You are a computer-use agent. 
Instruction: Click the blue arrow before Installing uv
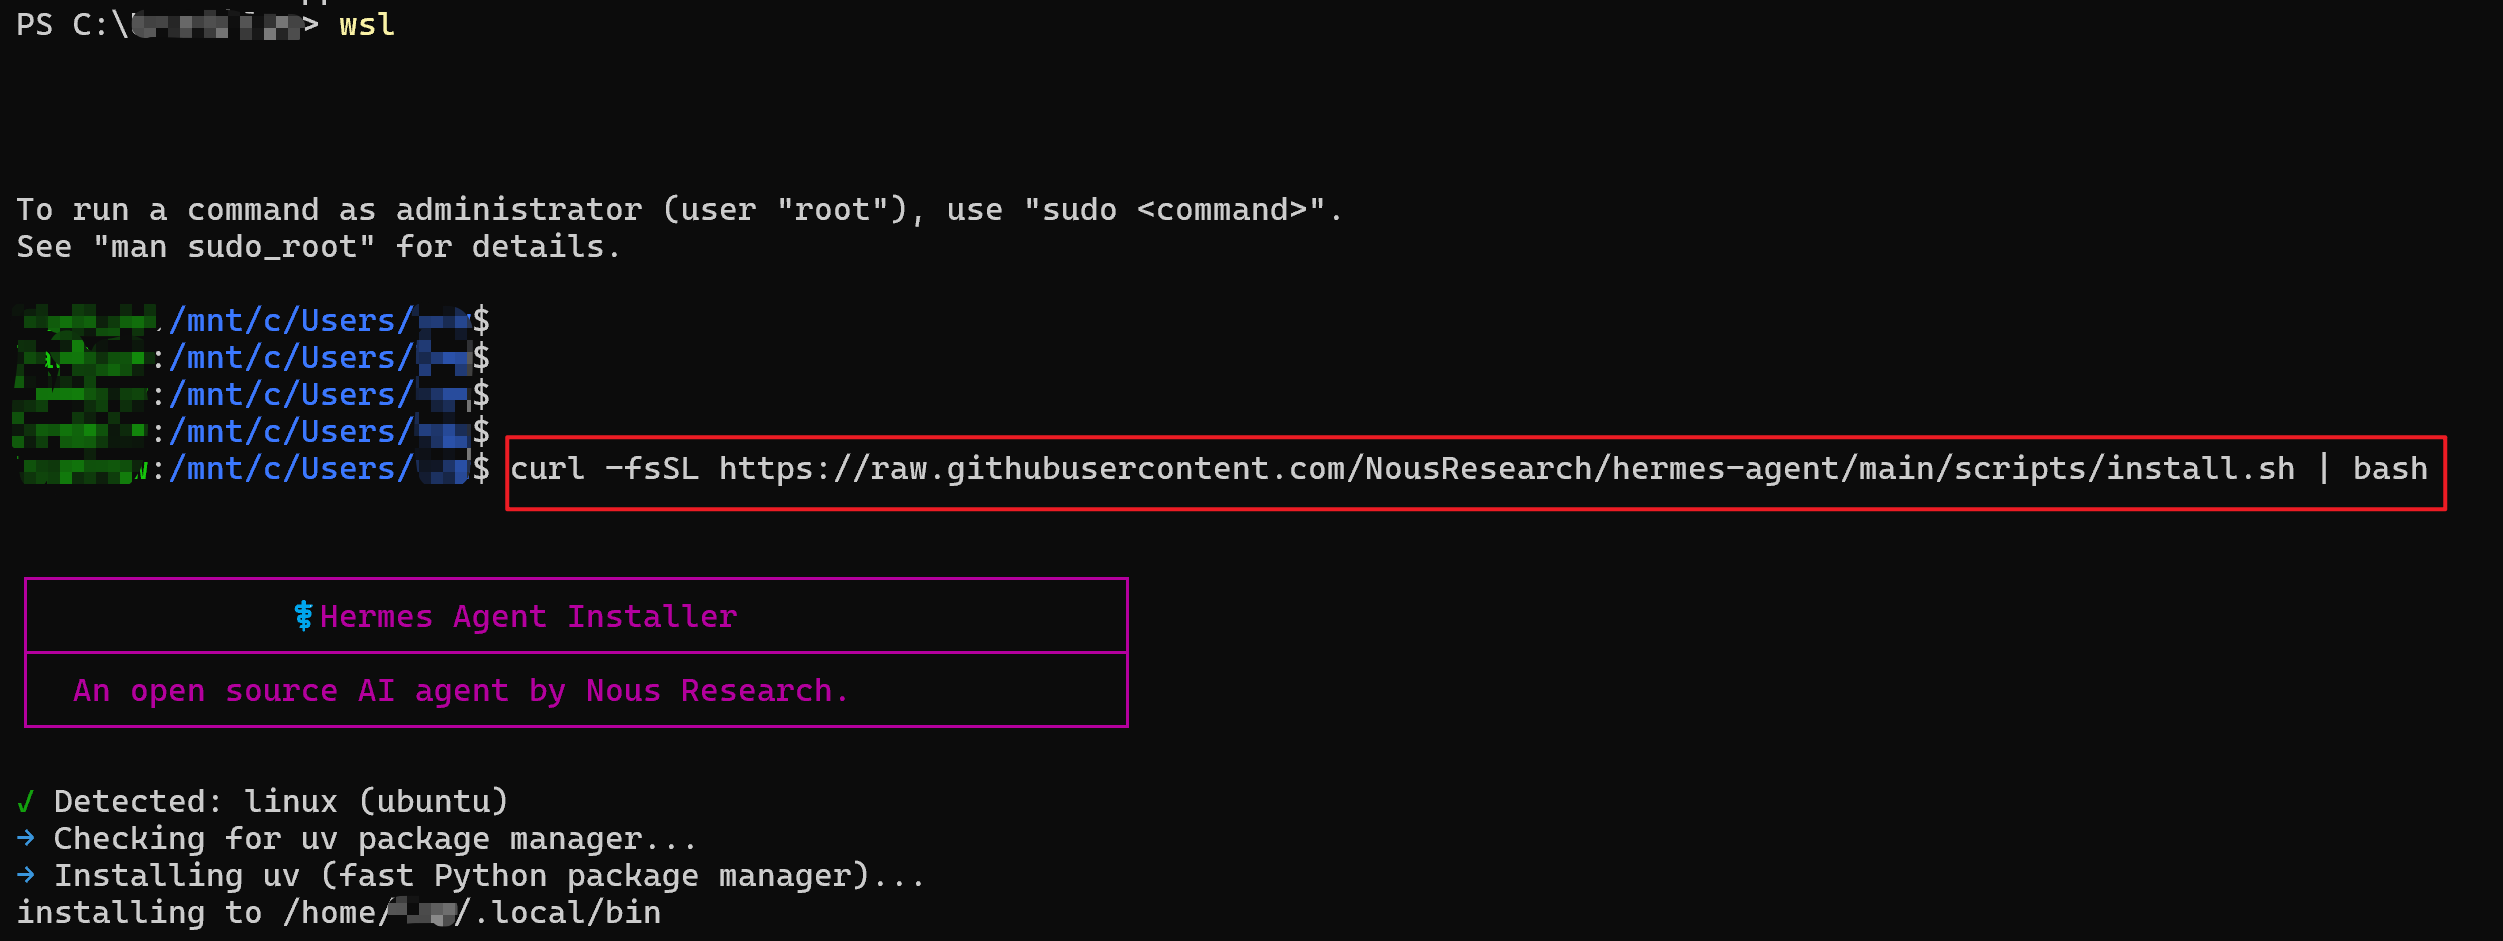(x=26, y=875)
